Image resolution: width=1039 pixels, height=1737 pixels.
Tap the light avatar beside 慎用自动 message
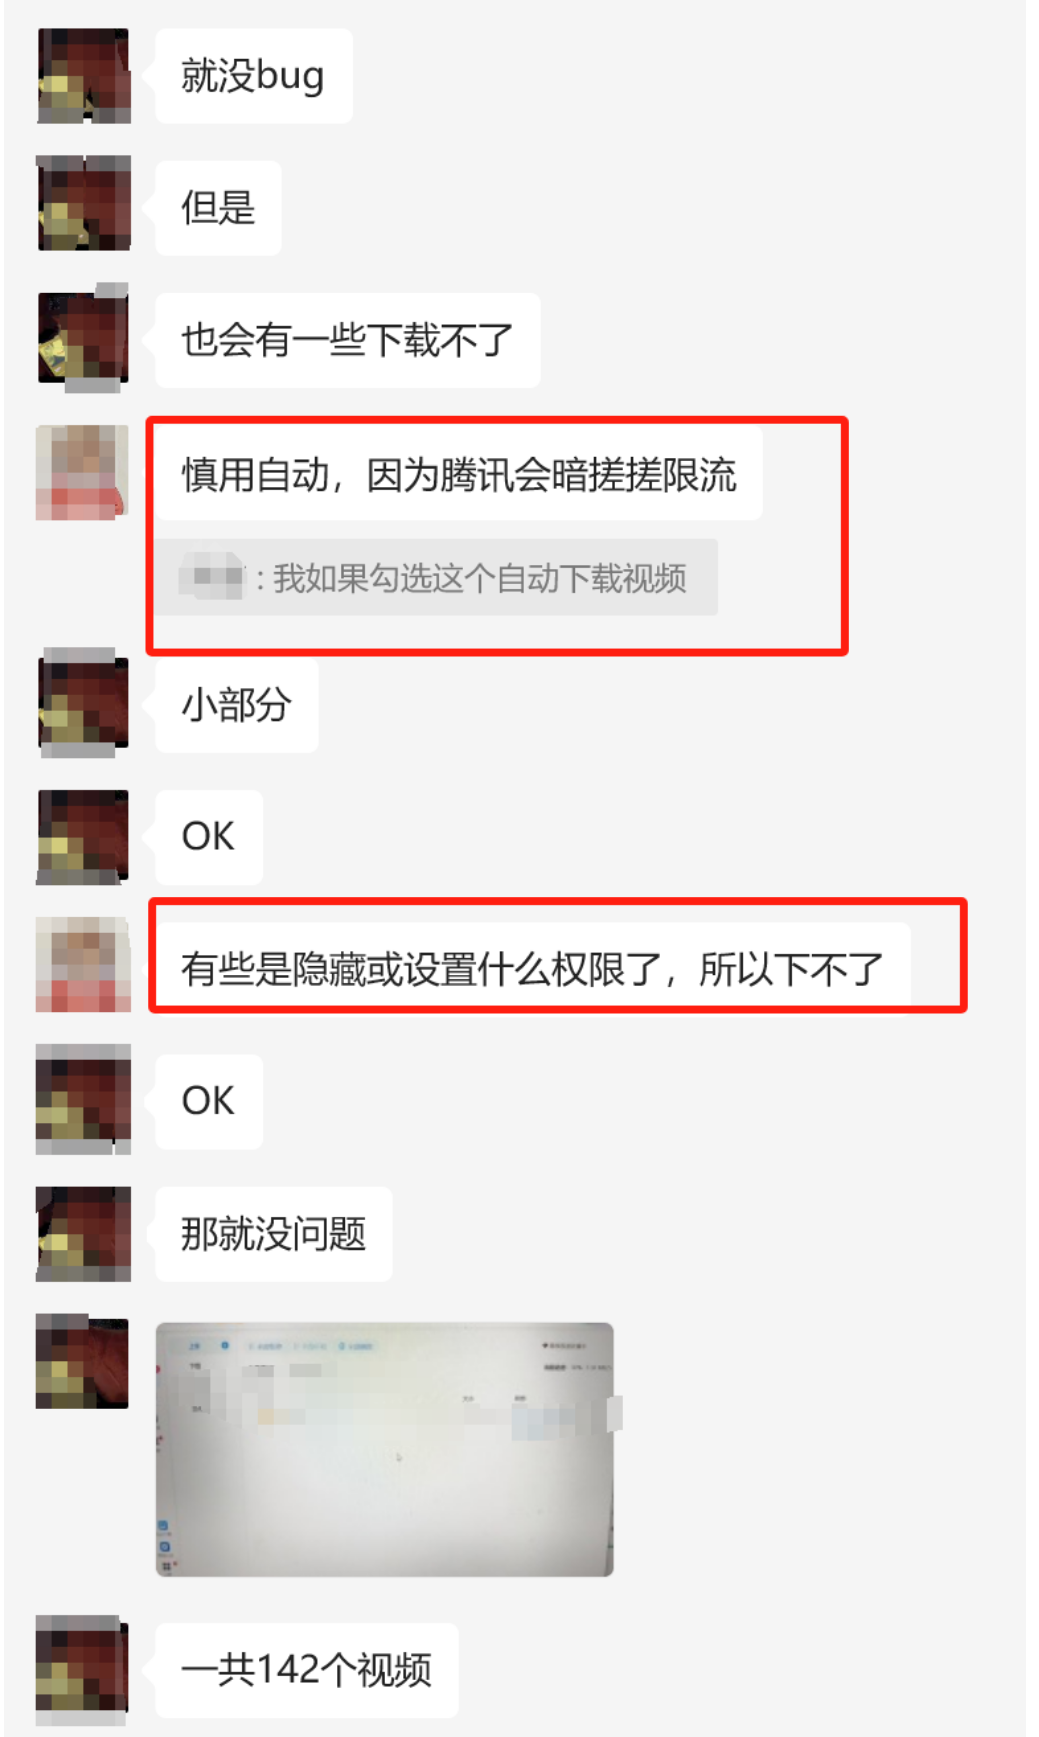coord(83,472)
